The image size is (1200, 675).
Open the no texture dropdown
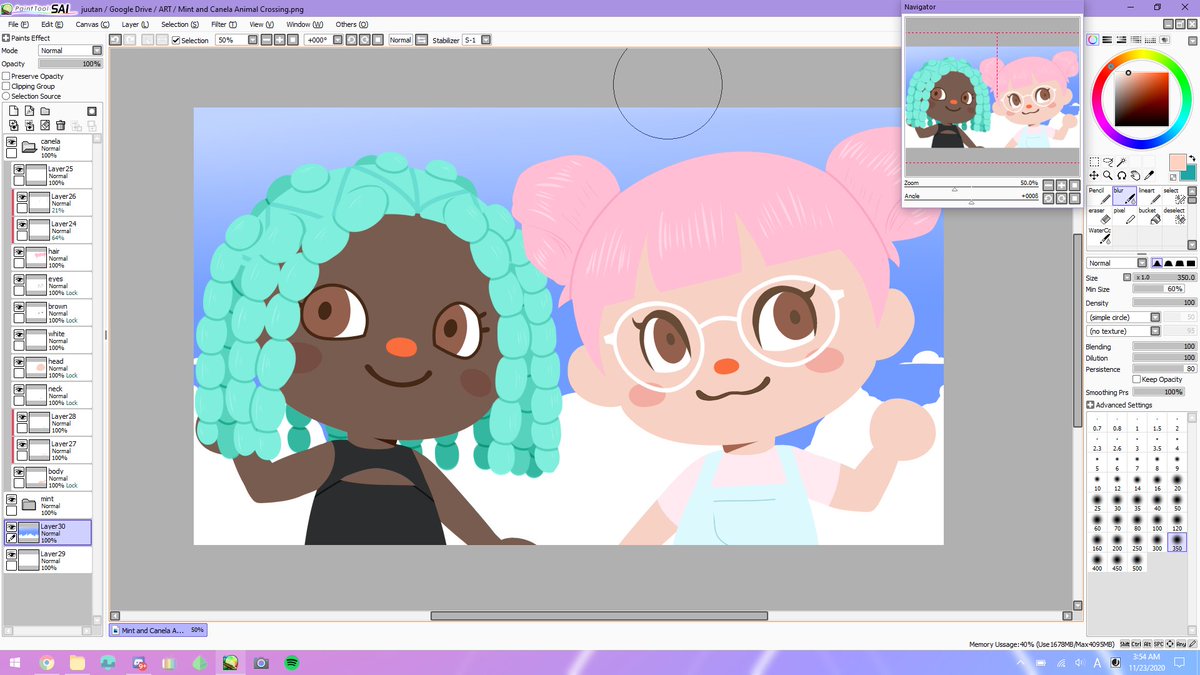tap(1155, 330)
